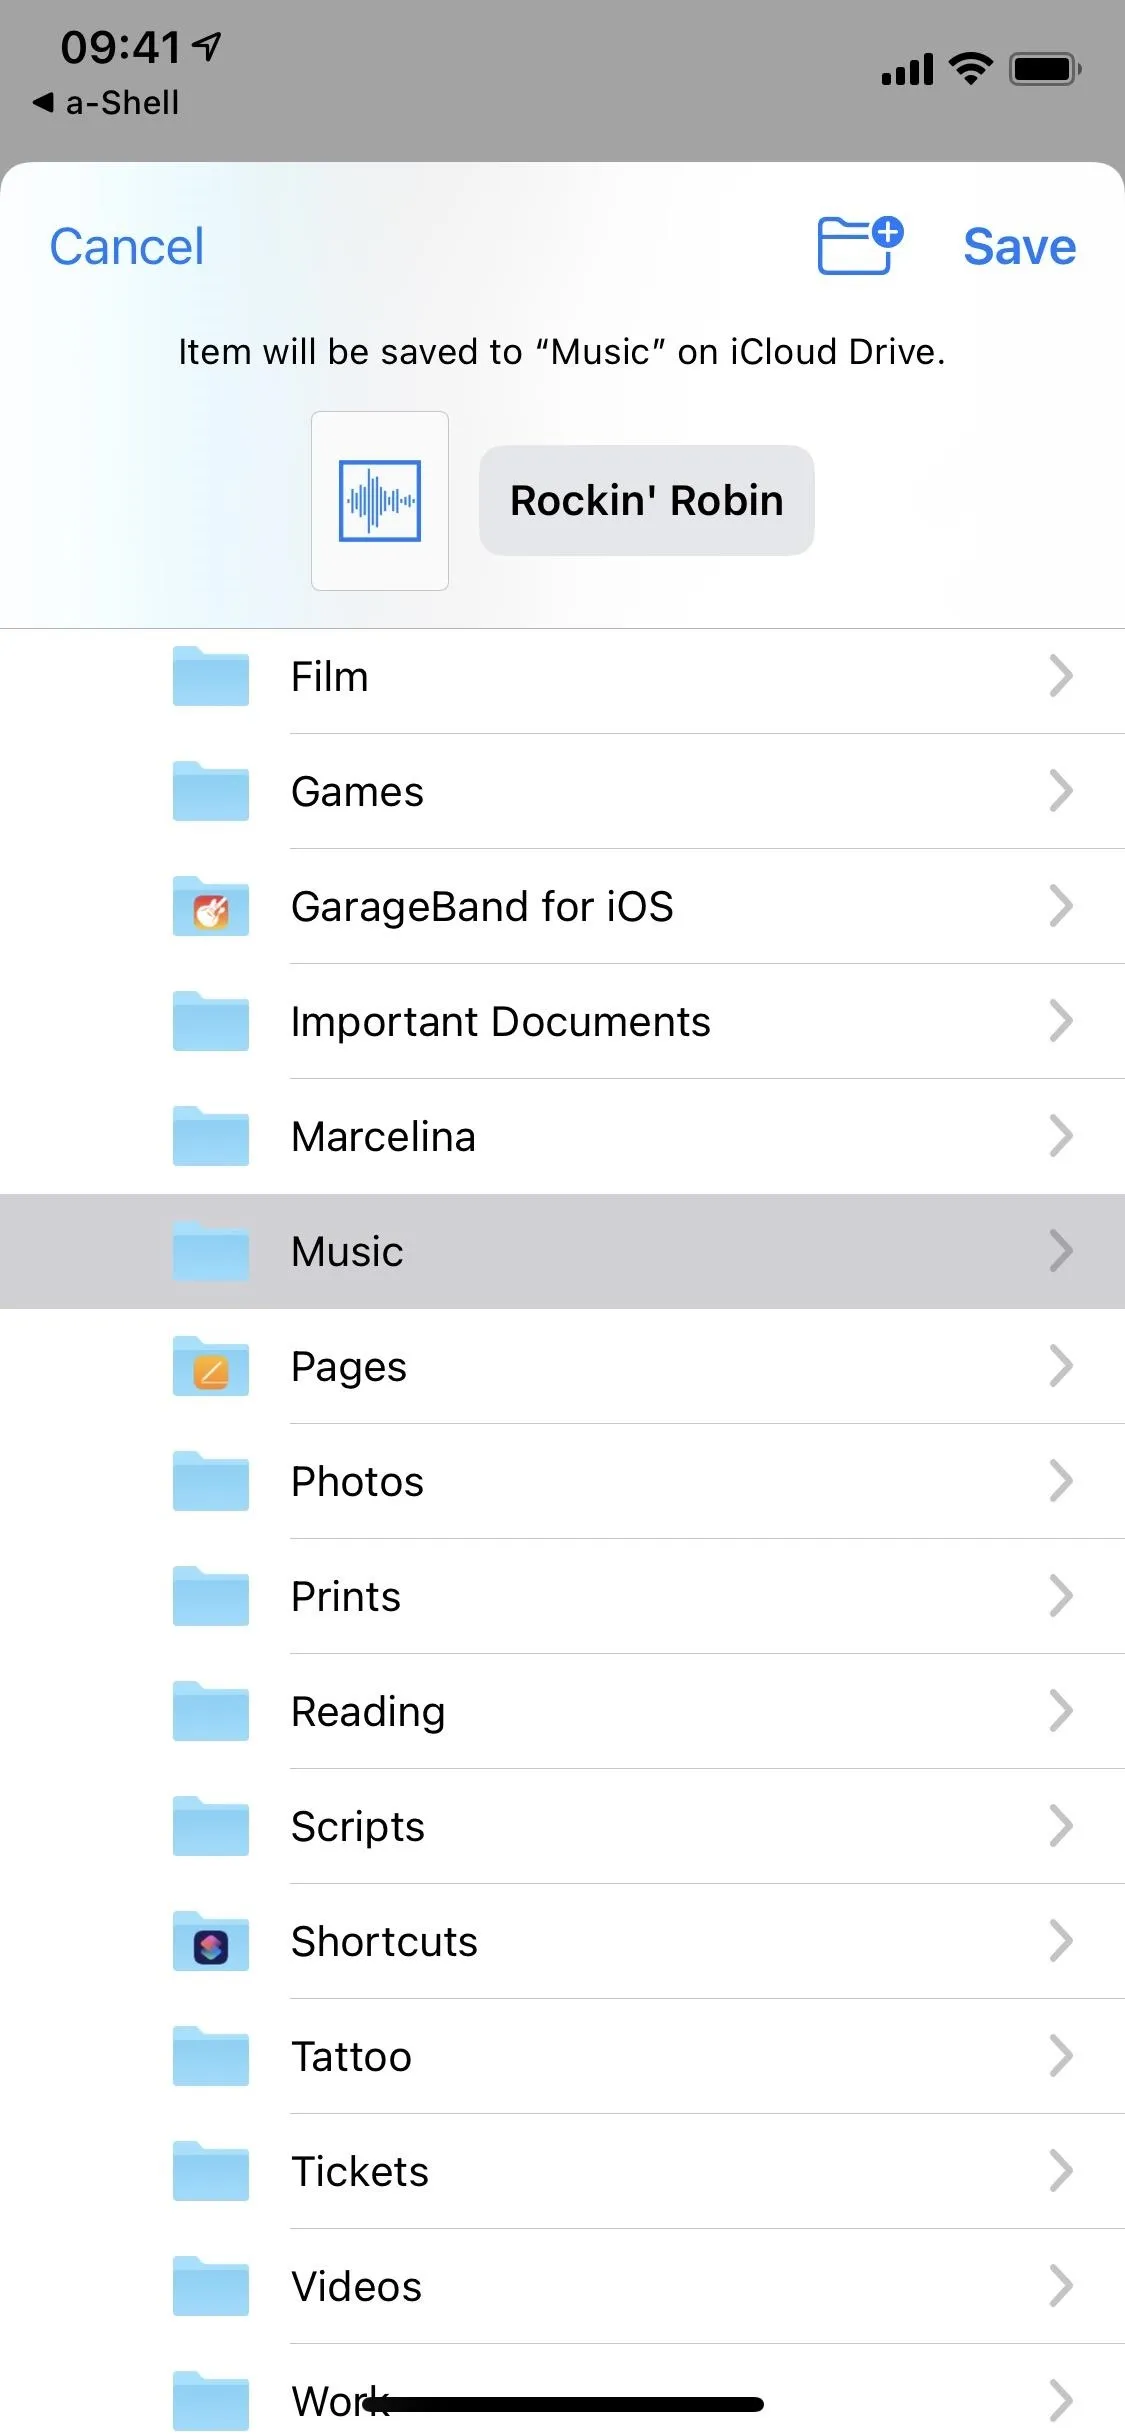Tap the Pages app folder icon

(210, 1366)
